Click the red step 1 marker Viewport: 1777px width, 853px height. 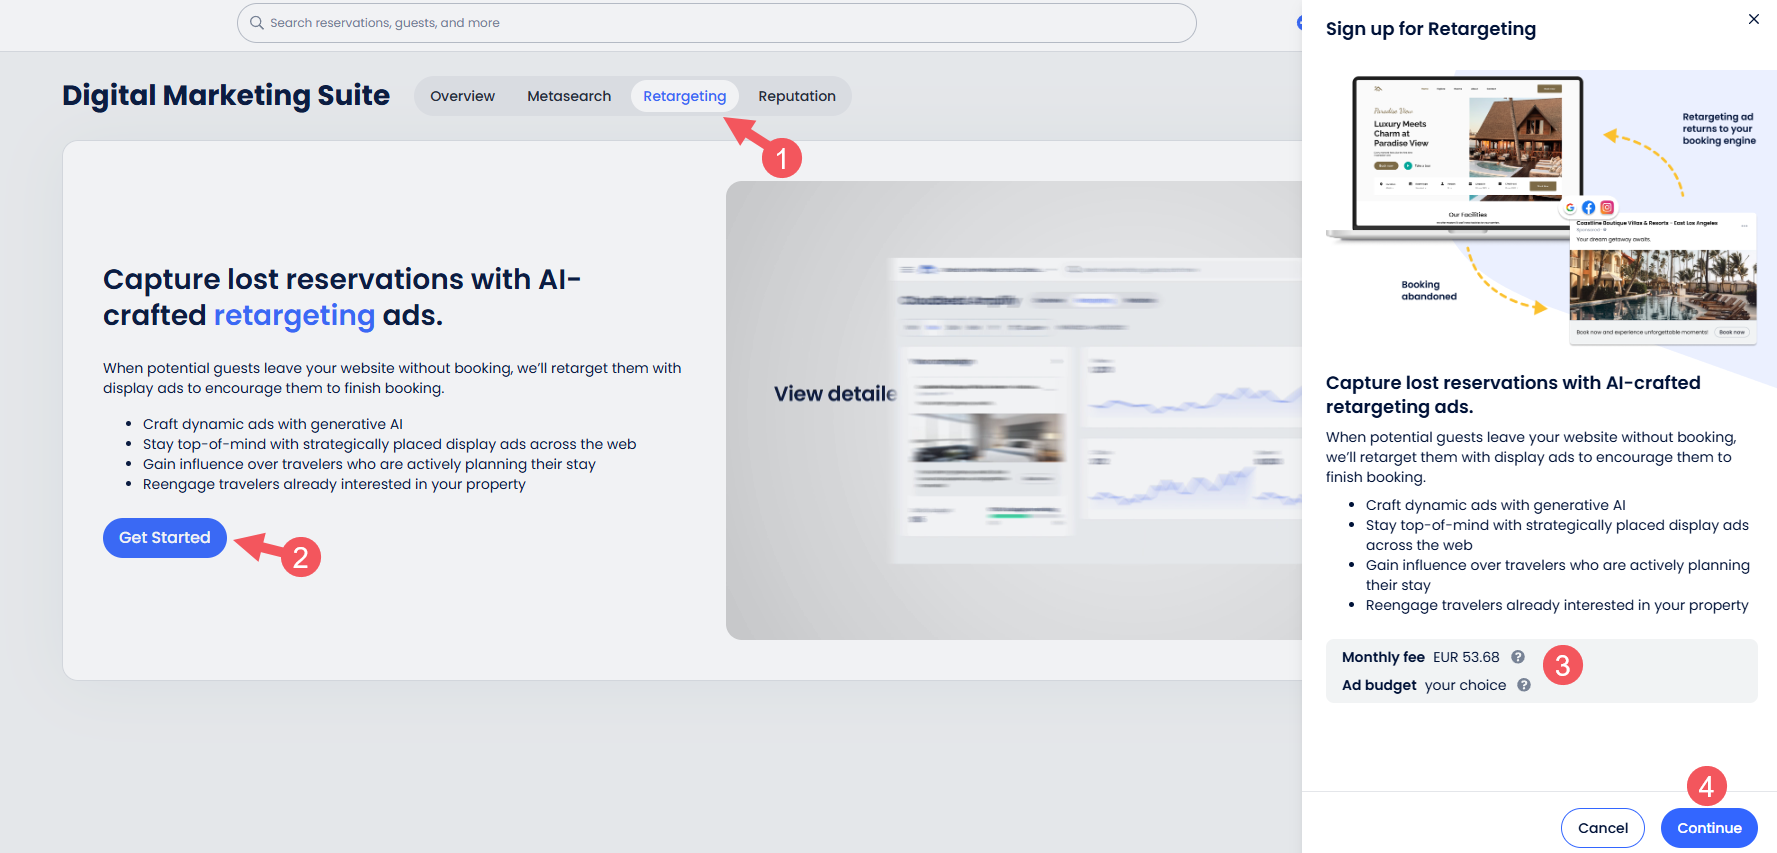click(x=781, y=158)
